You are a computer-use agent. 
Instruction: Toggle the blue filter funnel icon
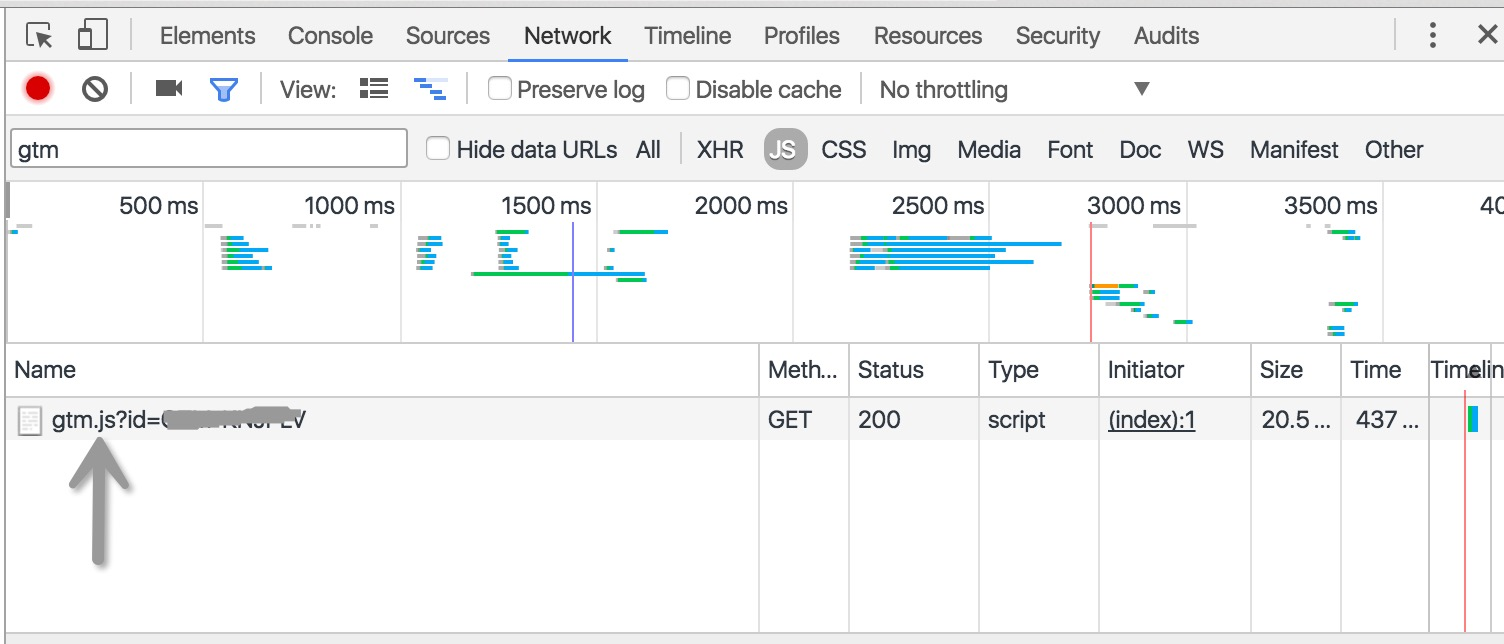point(223,89)
